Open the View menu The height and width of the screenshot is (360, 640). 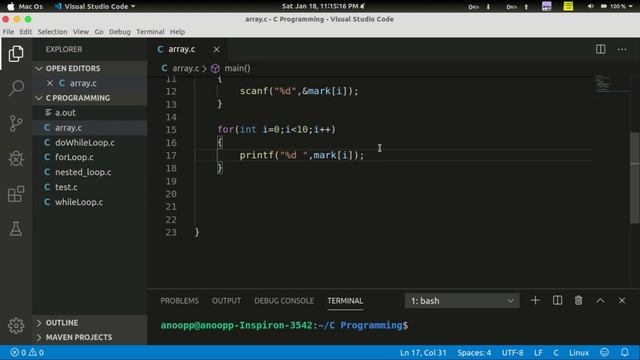[x=81, y=31]
